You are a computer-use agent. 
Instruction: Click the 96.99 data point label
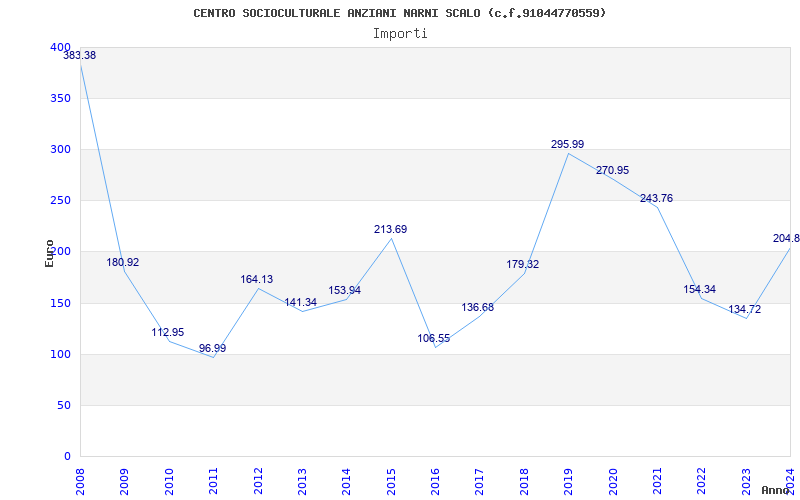(212, 348)
